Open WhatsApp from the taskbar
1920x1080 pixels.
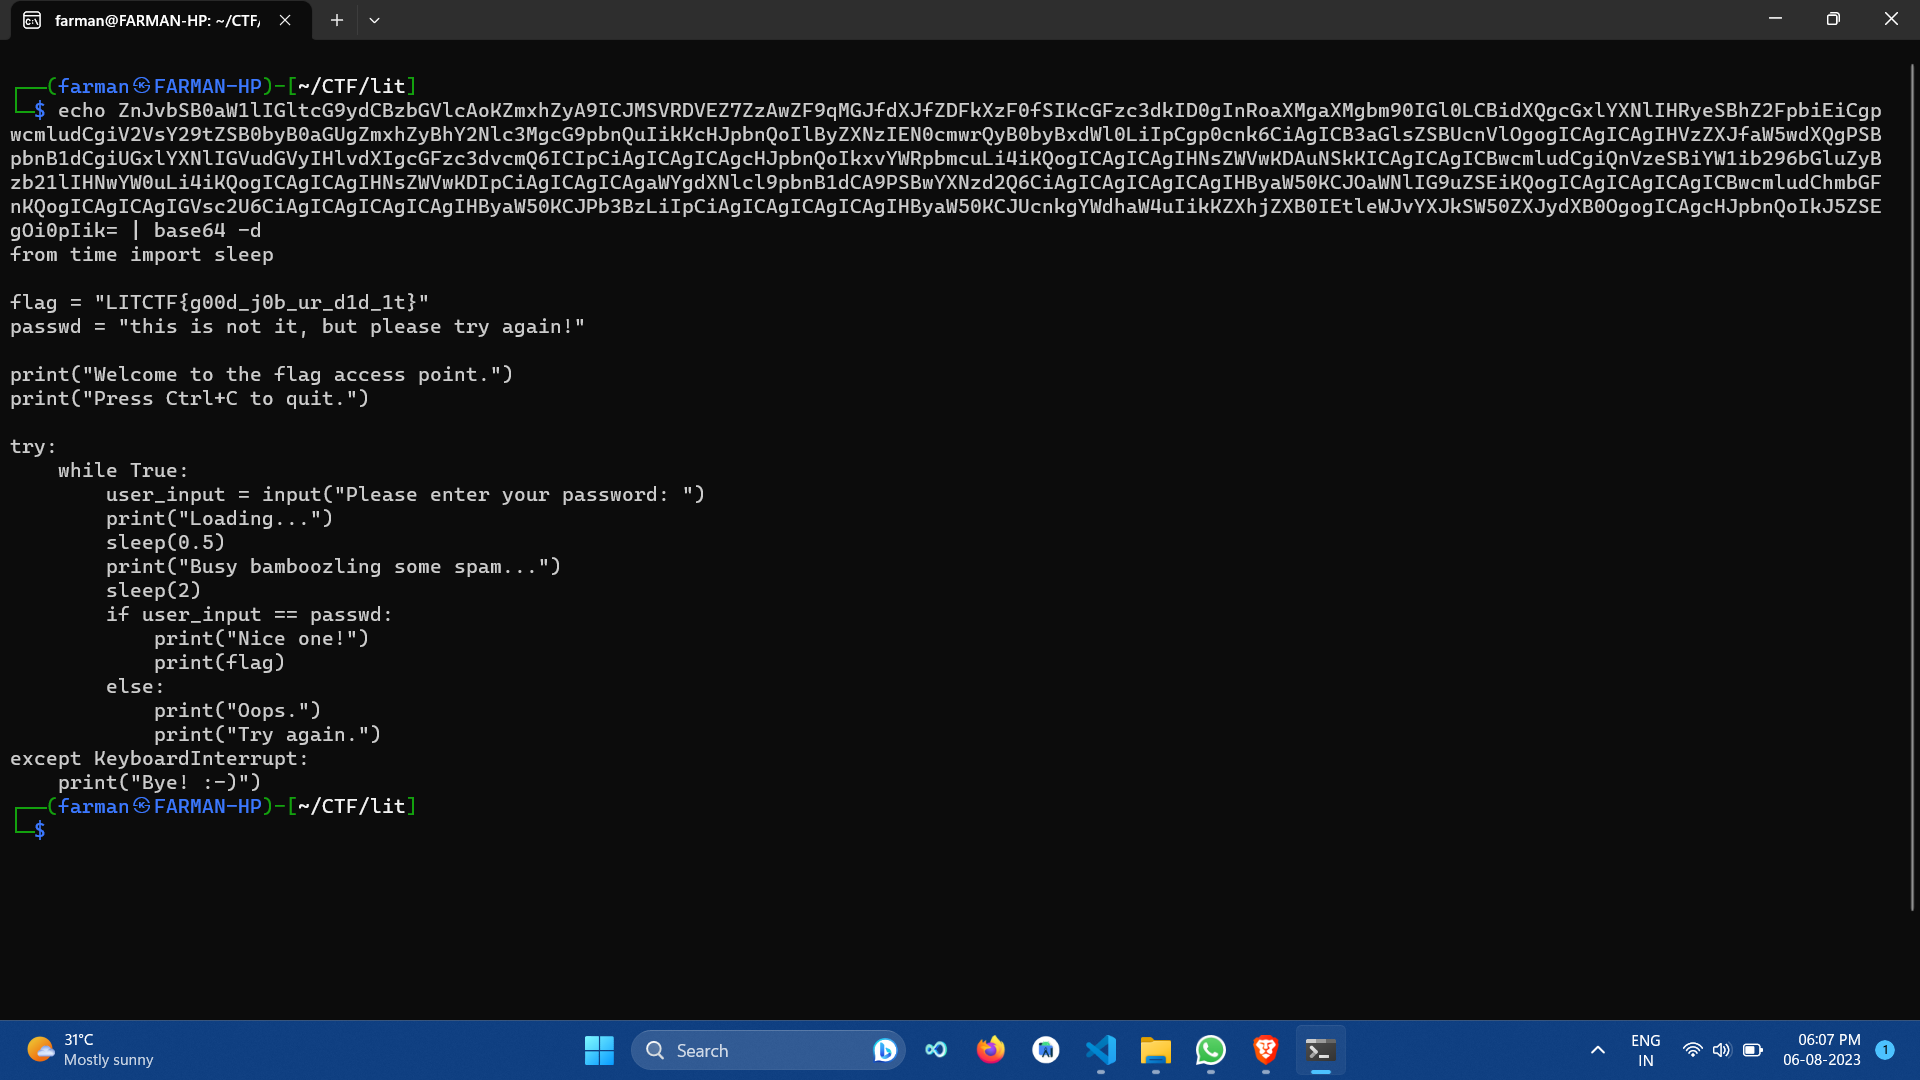[x=1211, y=1050]
